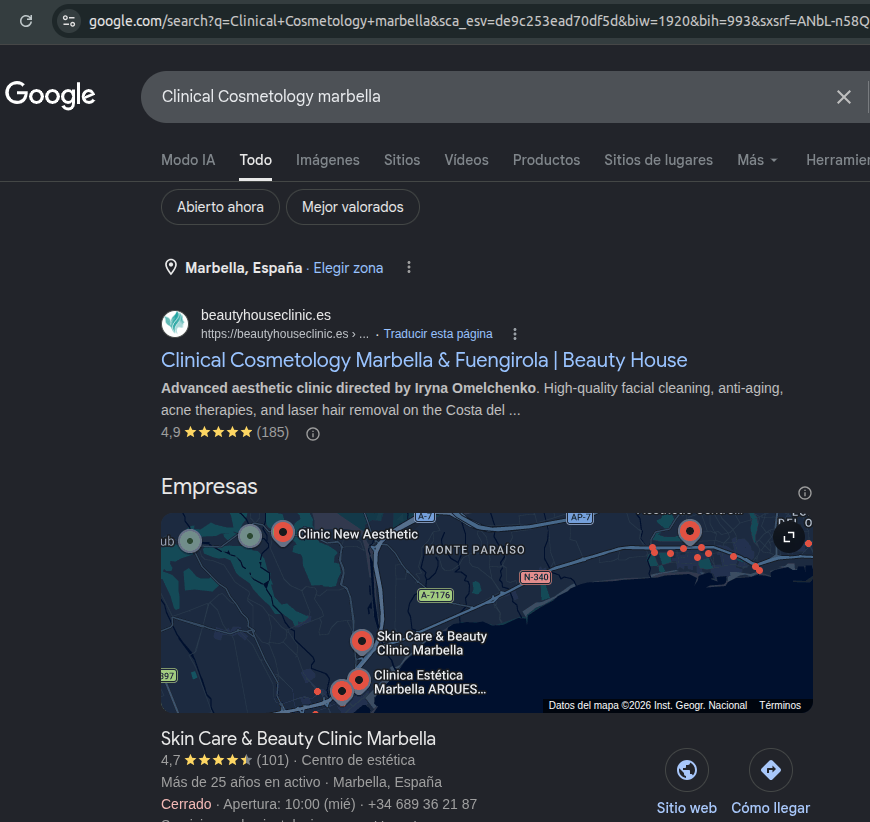Open the Herramientas option

pos(838,160)
